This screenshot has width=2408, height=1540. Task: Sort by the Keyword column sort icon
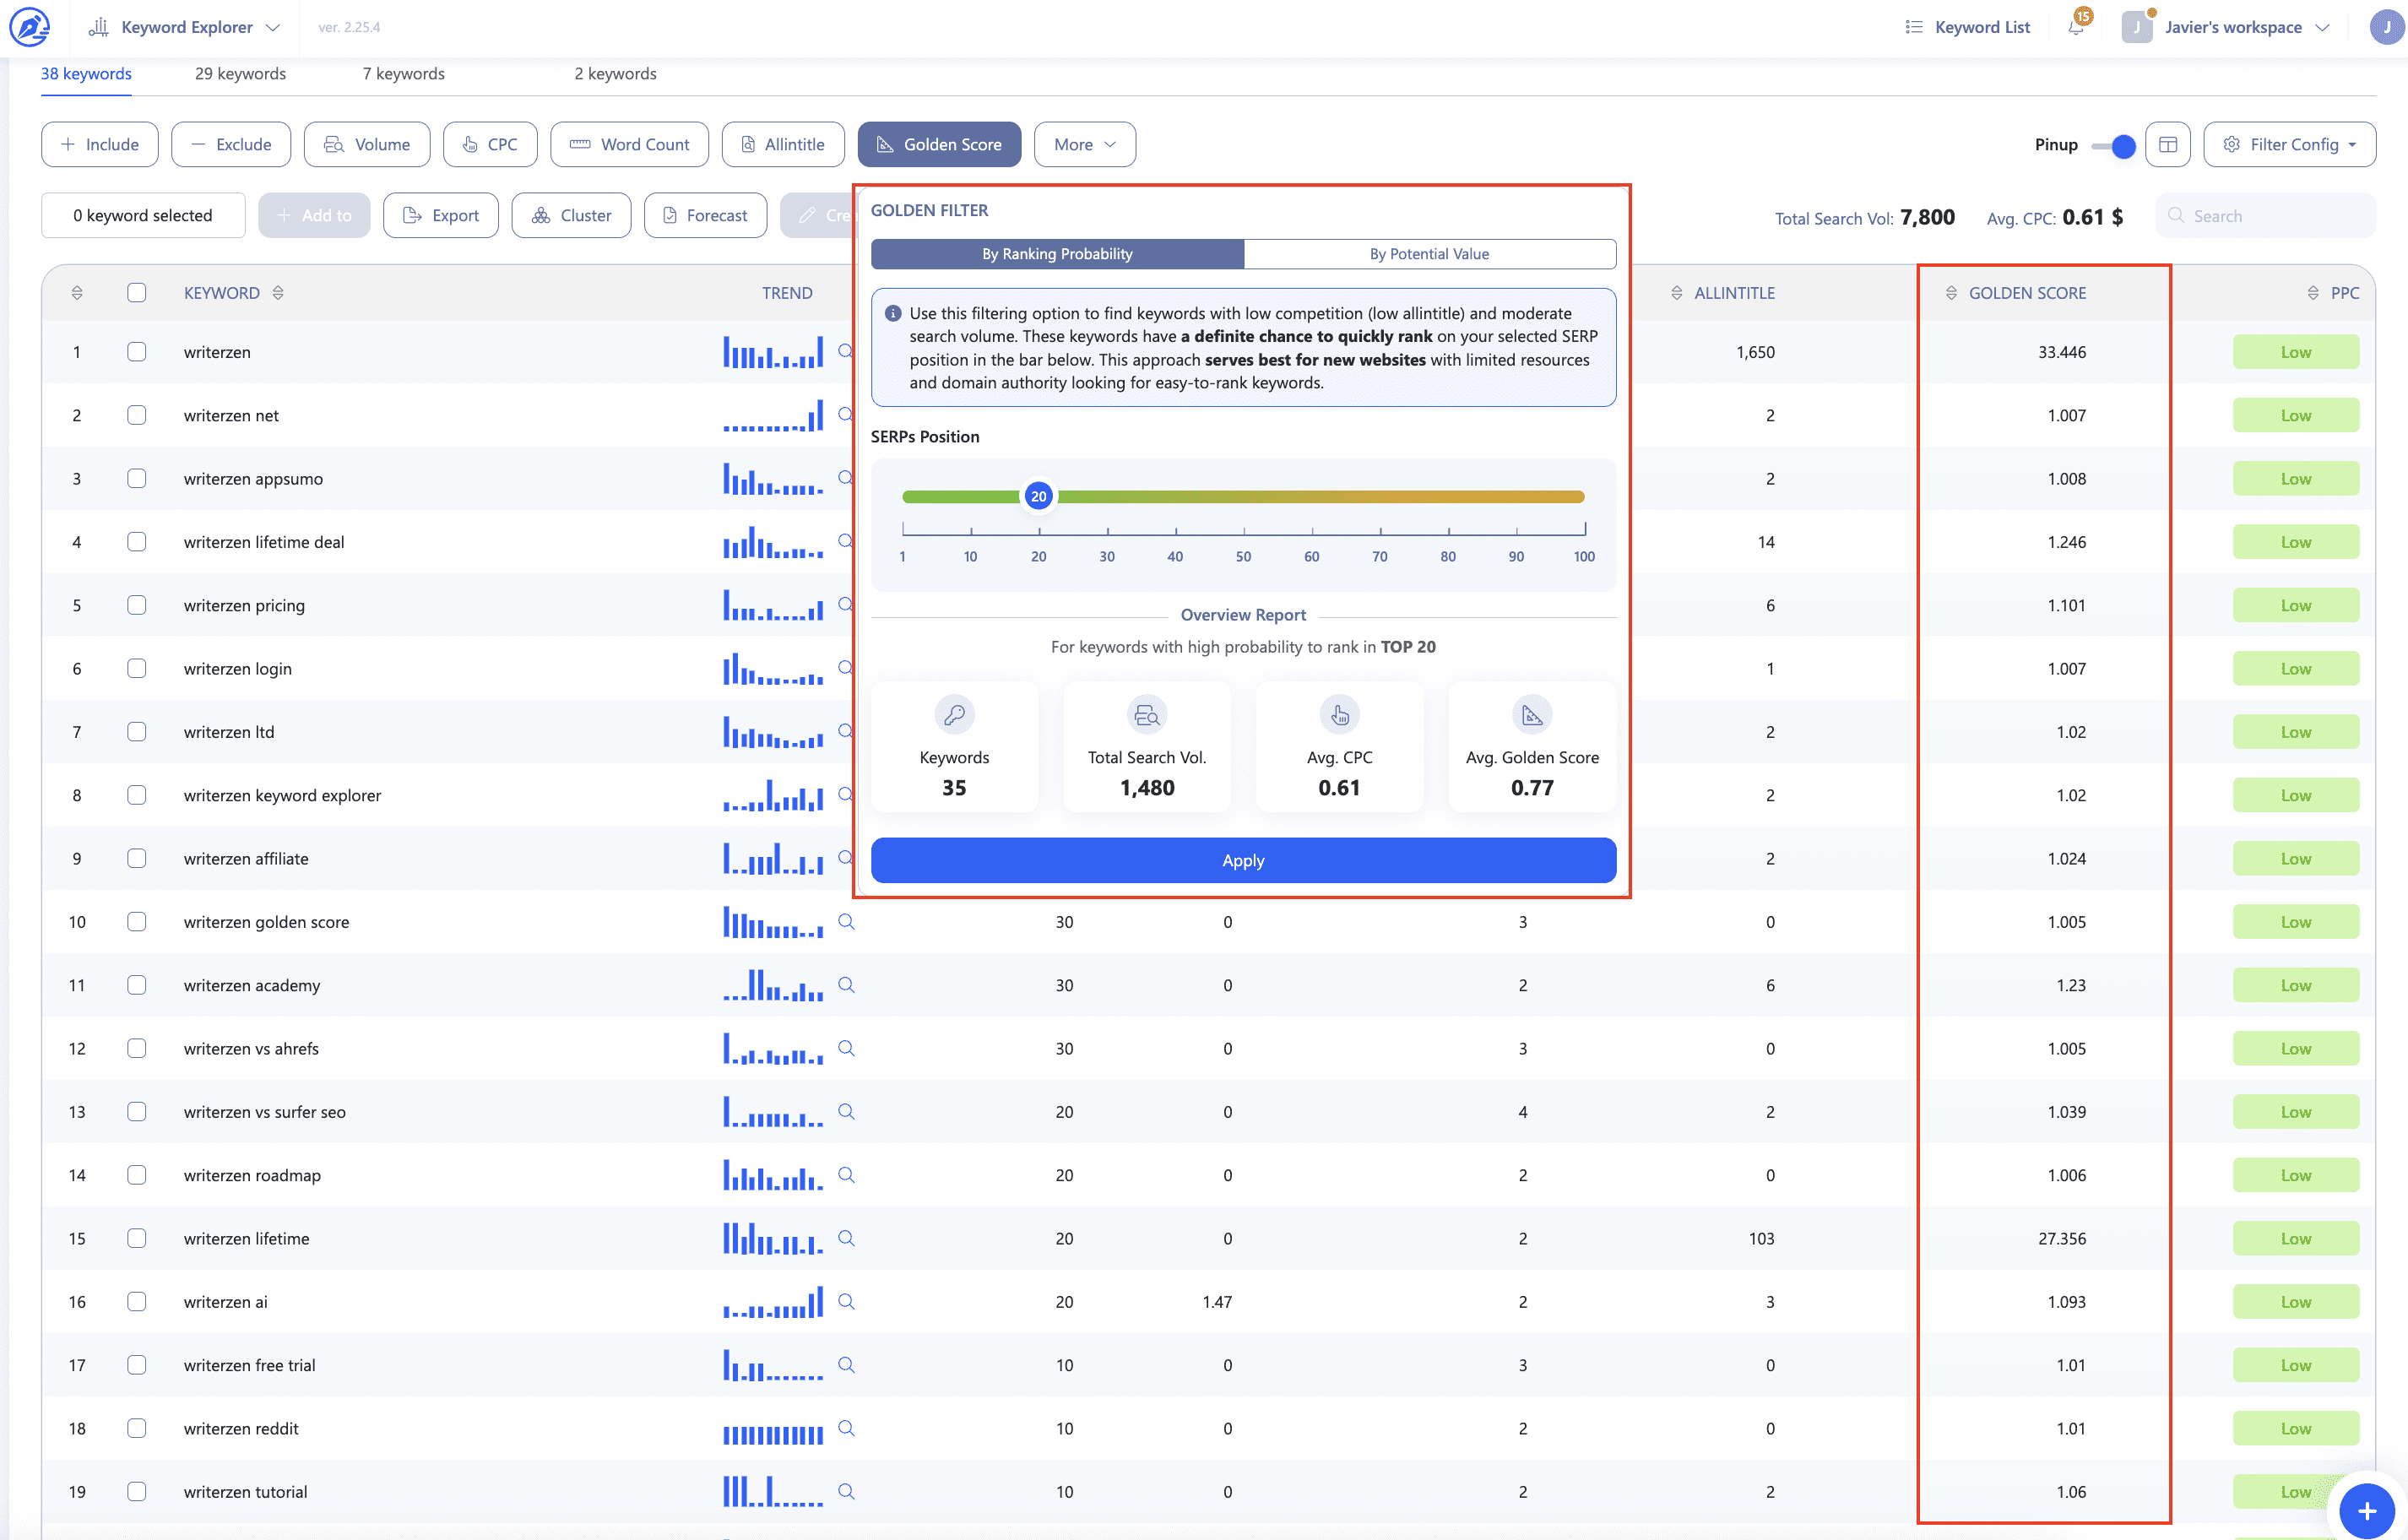278,293
